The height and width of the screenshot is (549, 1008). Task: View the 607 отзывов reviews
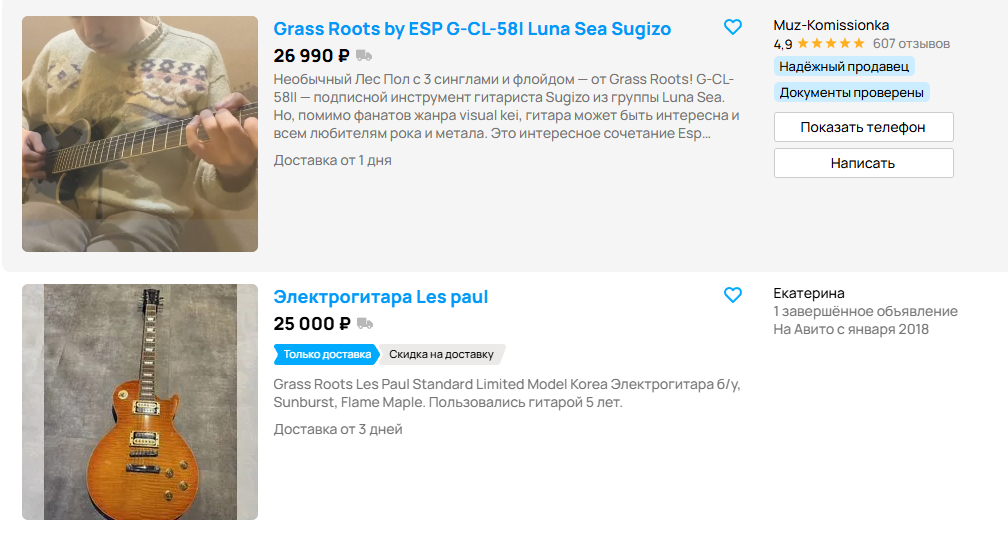click(911, 44)
